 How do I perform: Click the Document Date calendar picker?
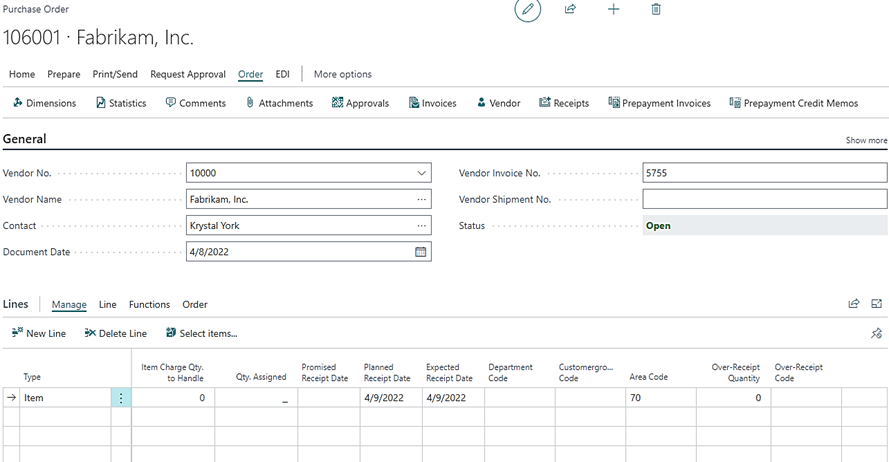(x=421, y=252)
